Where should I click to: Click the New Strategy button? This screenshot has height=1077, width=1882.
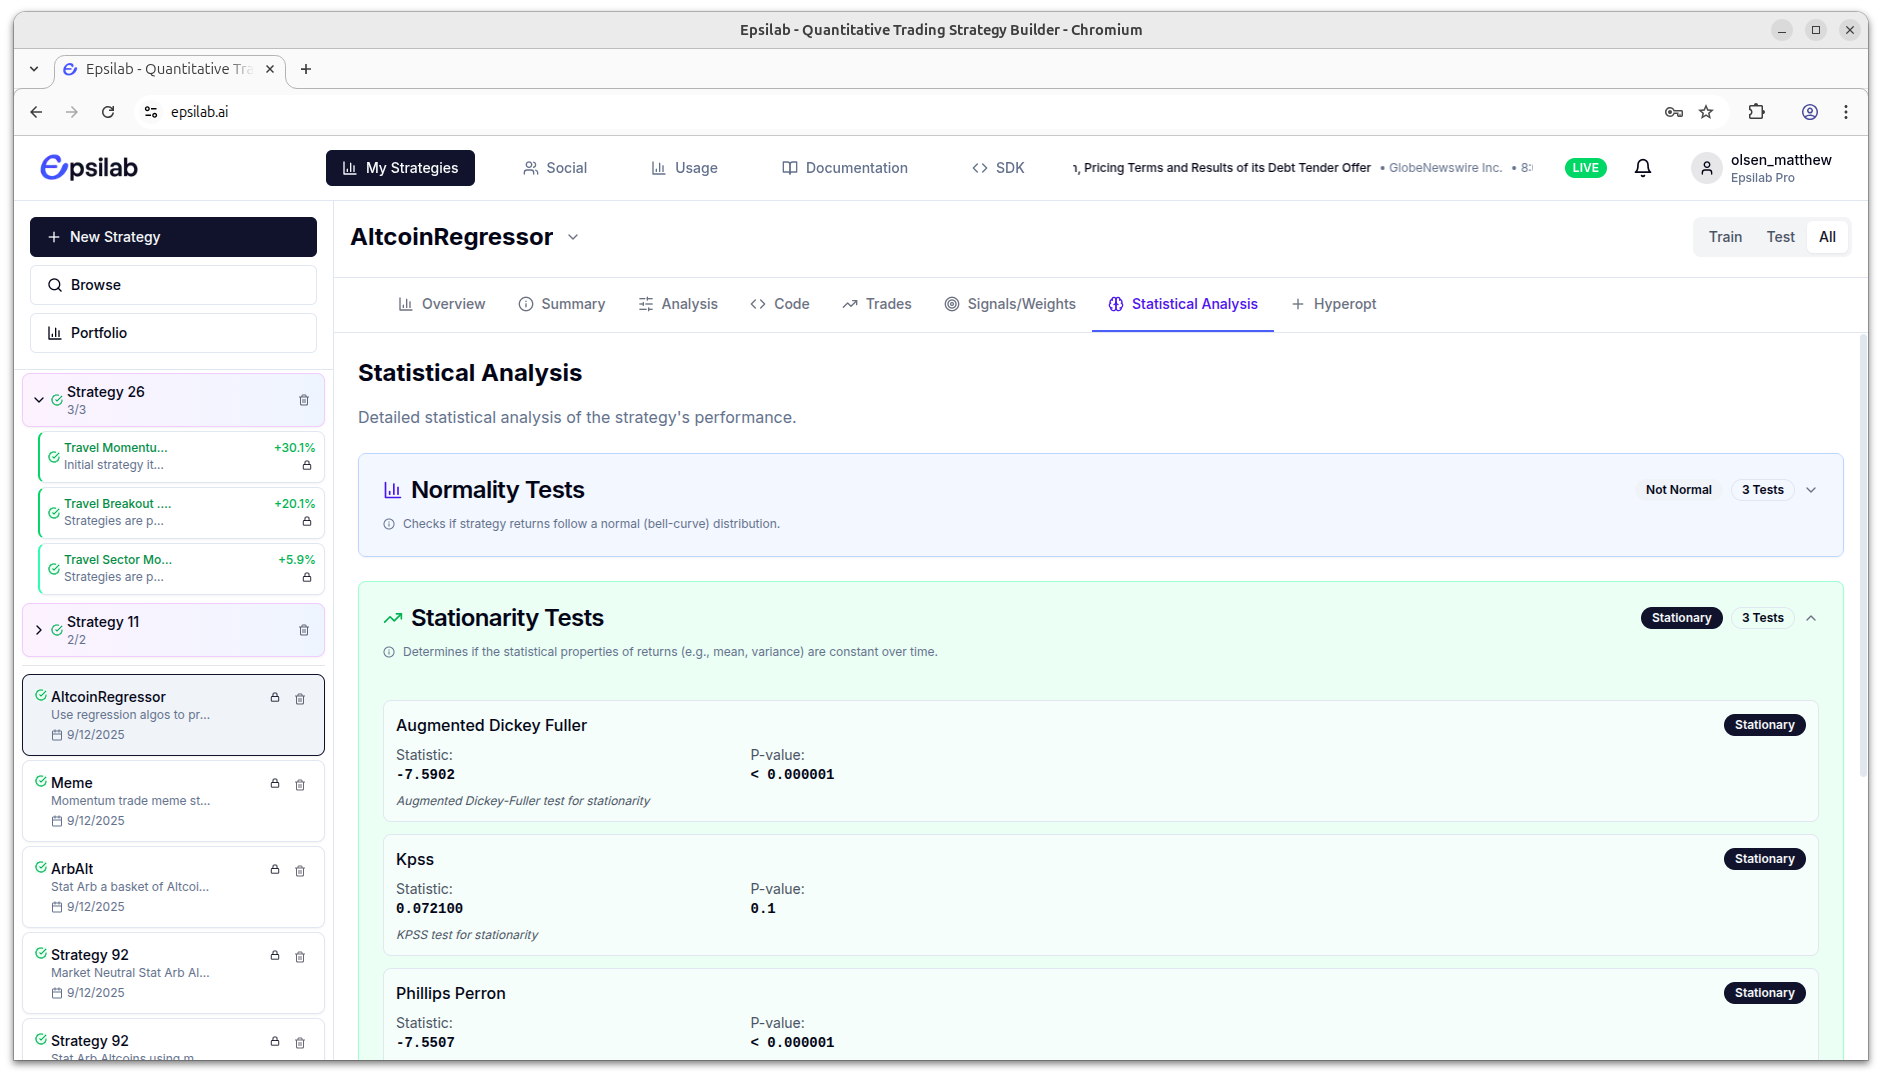[x=173, y=237]
